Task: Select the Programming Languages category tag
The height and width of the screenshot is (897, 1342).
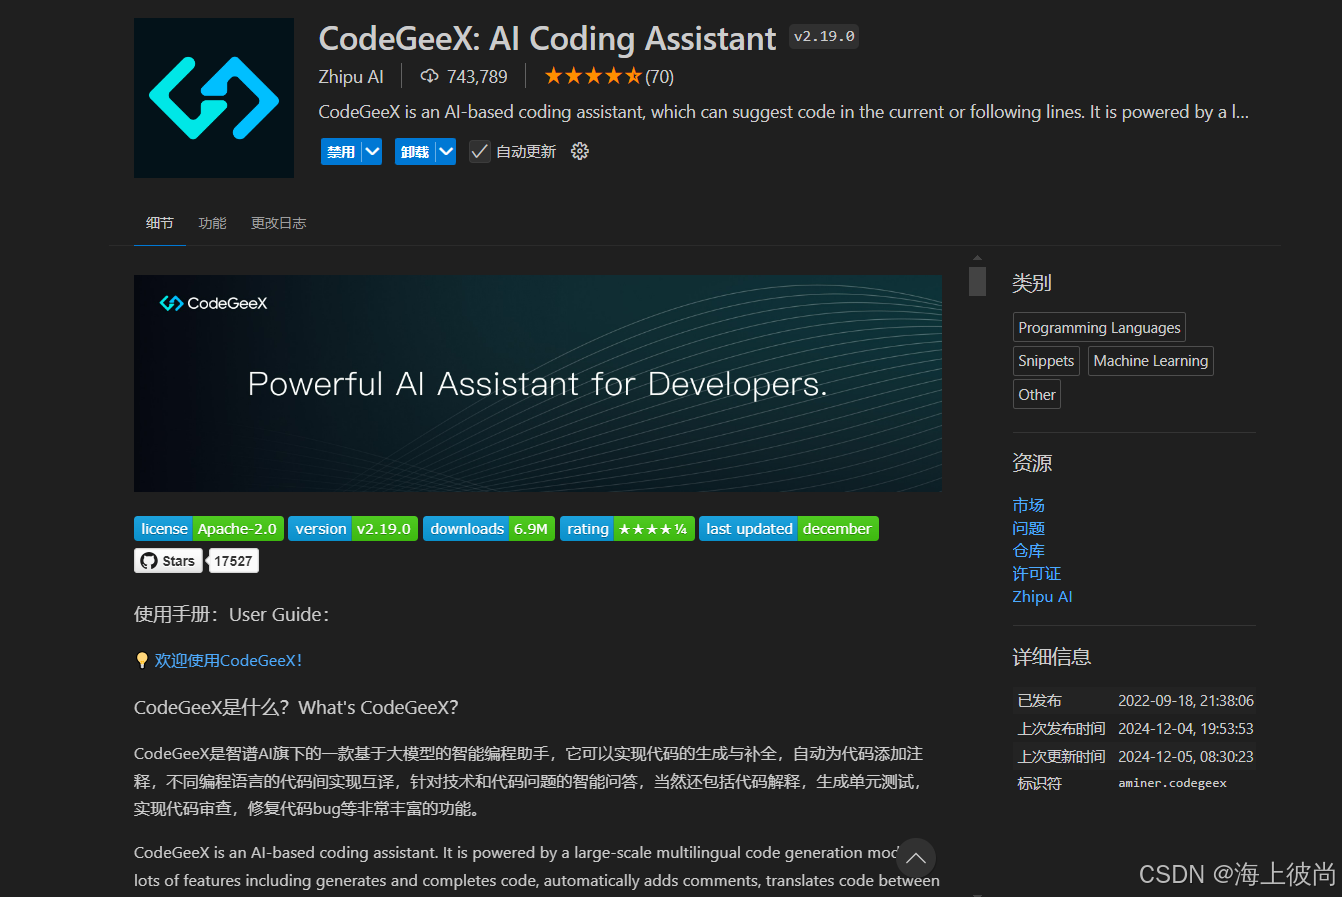Action: 1099,328
